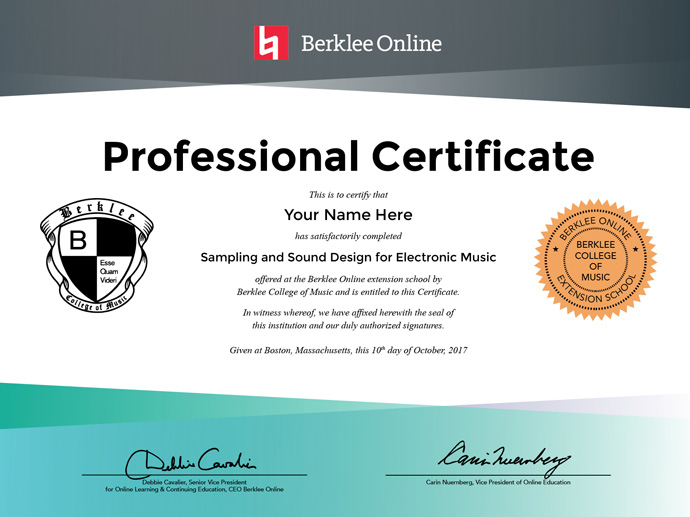This screenshot has width=690, height=517.
Task: Click 'for Online Learning & Continuing Education' caption line
Action: [195, 489]
